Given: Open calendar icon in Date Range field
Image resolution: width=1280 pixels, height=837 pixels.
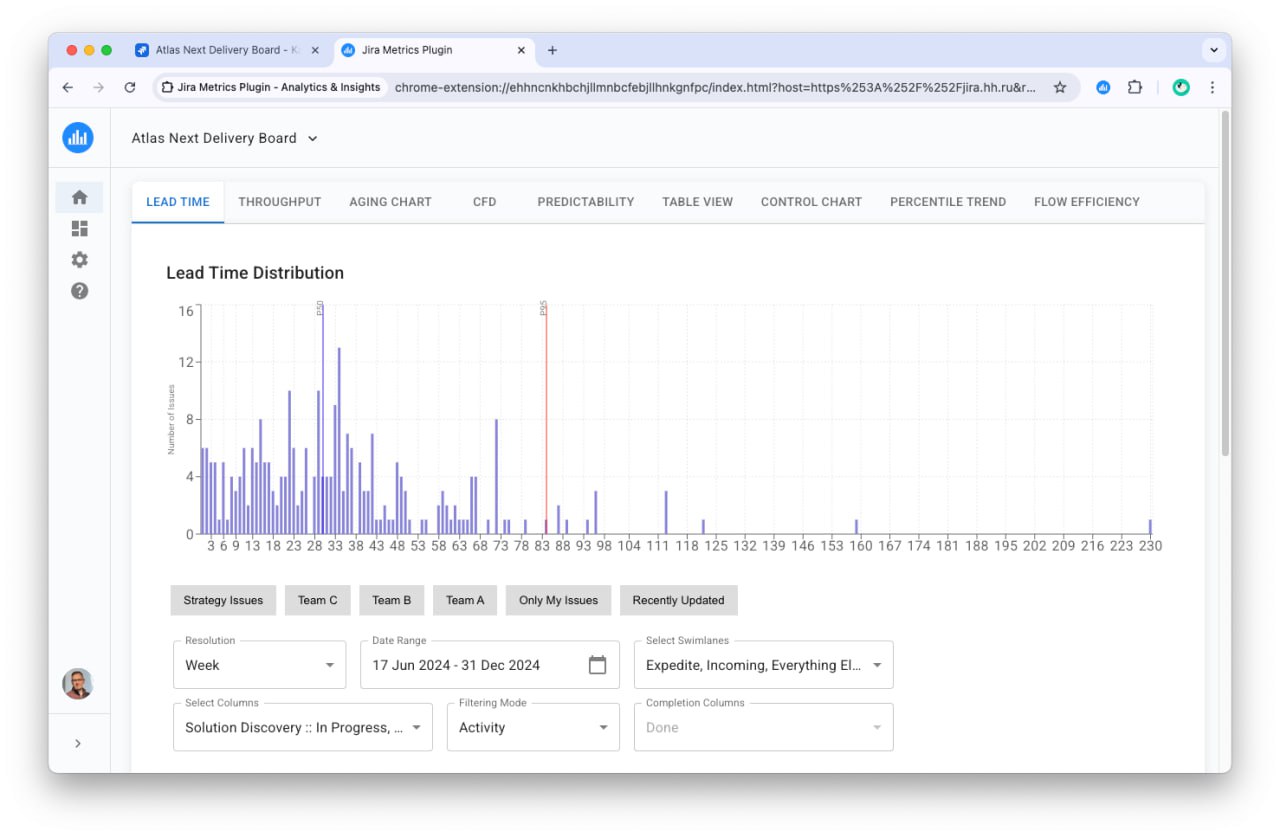Looking at the screenshot, I should 597,665.
